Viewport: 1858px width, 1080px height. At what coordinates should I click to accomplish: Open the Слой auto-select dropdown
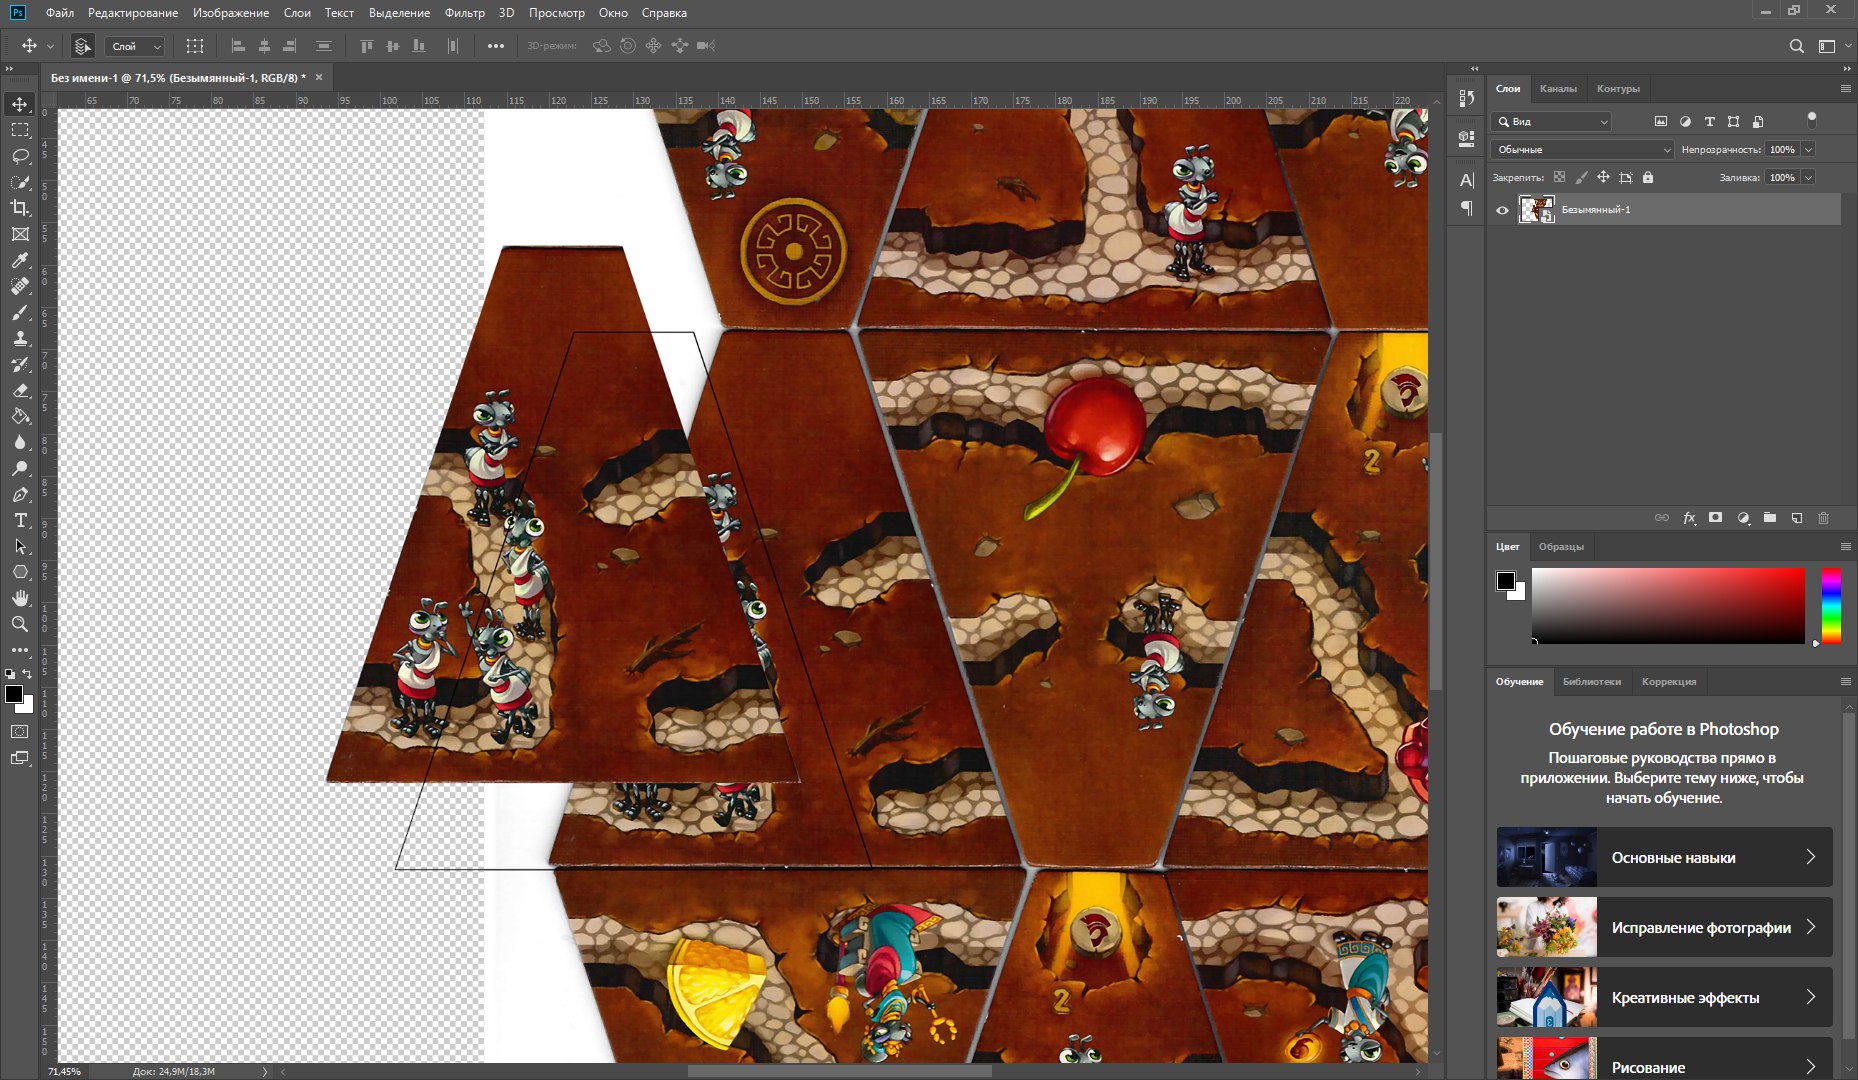[135, 46]
